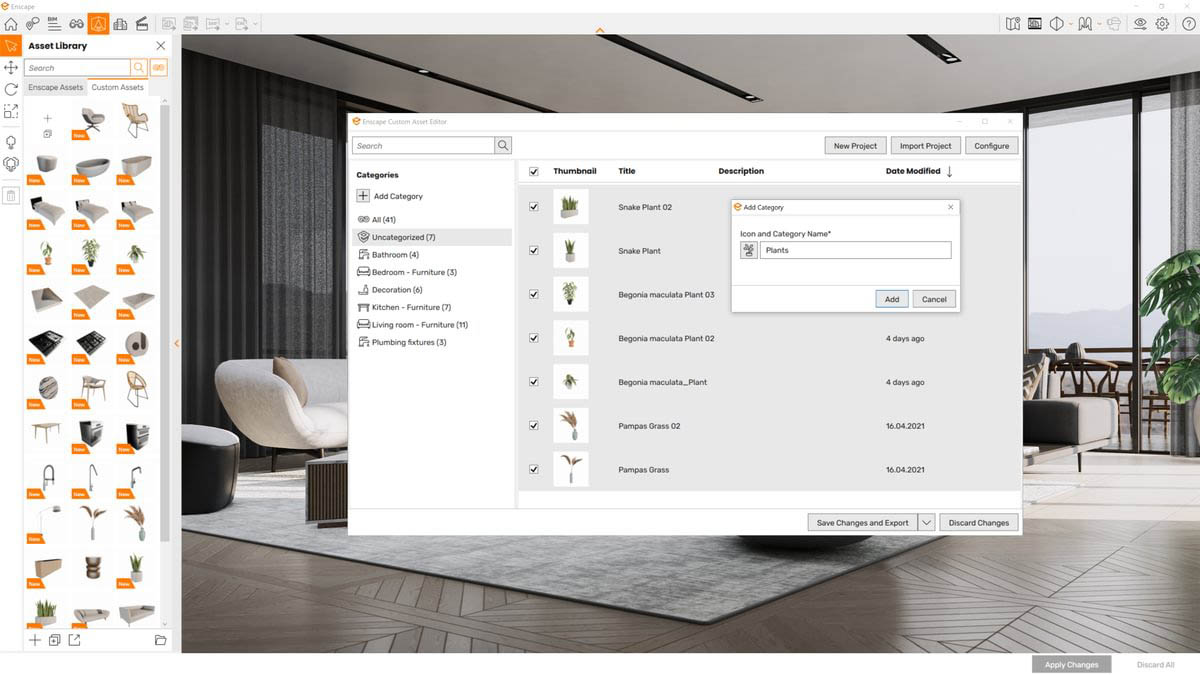Click the Date Modified sort arrow
The width and height of the screenshot is (1200, 675).
pos(948,171)
